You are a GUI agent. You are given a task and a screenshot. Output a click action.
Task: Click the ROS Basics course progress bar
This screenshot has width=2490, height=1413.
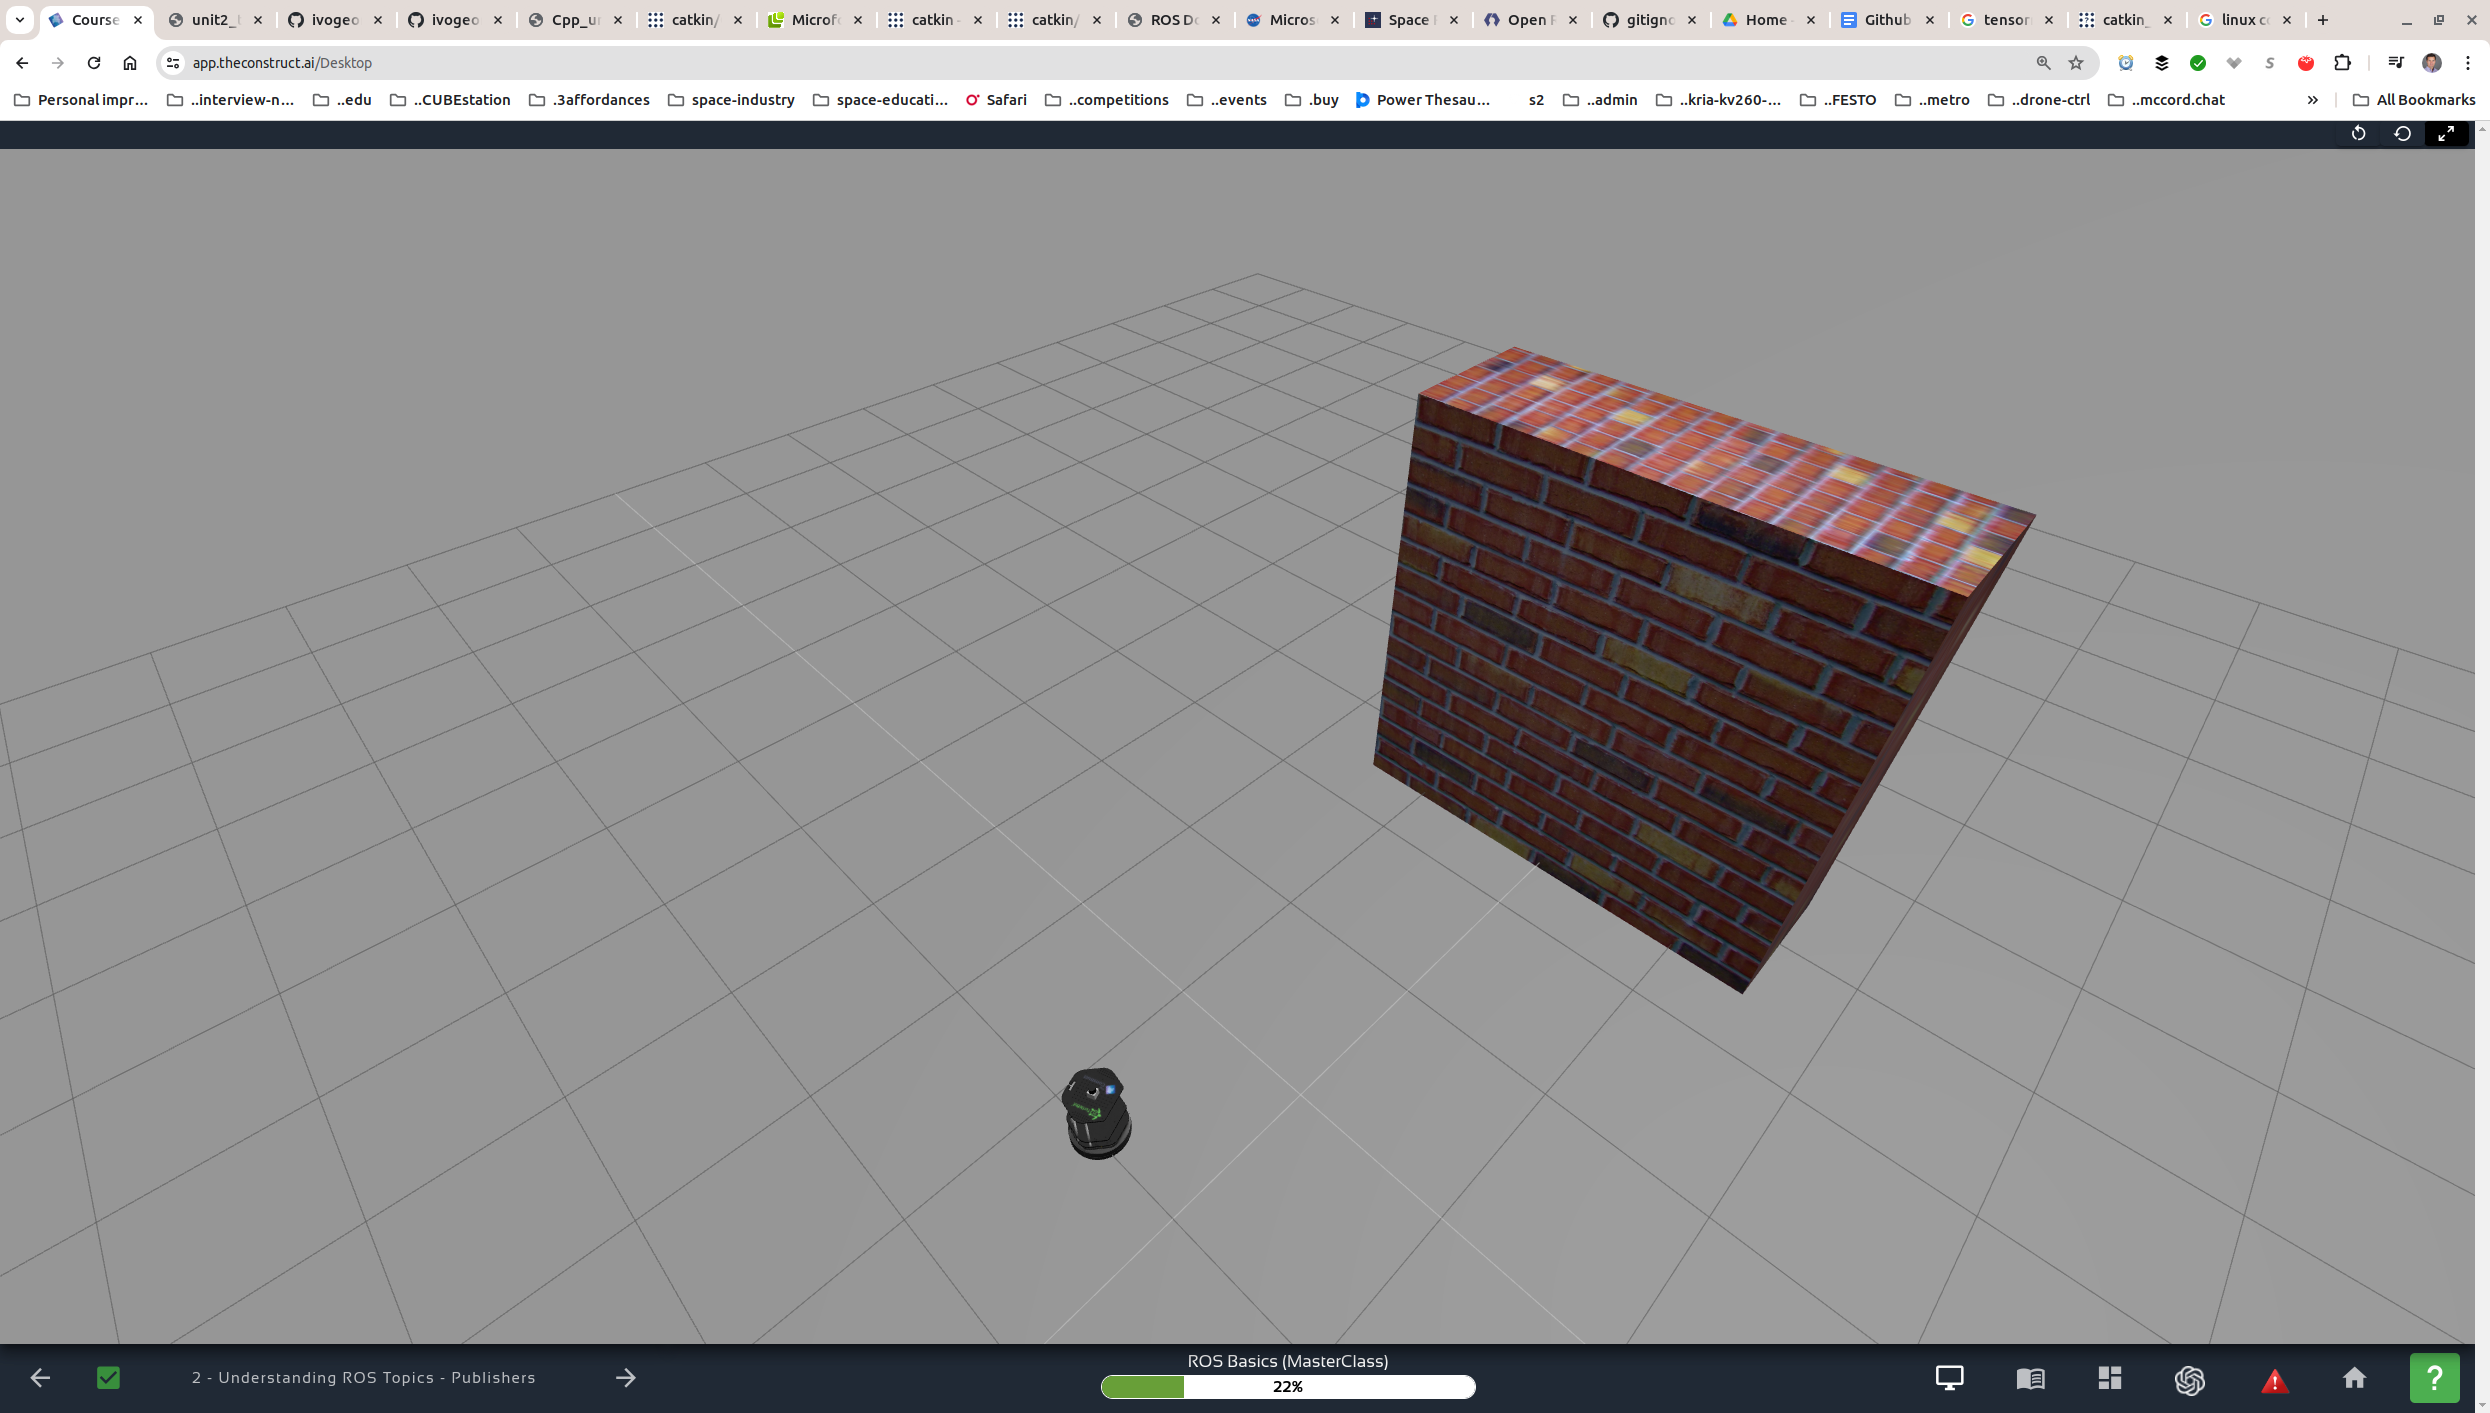(x=1288, y=1386)
